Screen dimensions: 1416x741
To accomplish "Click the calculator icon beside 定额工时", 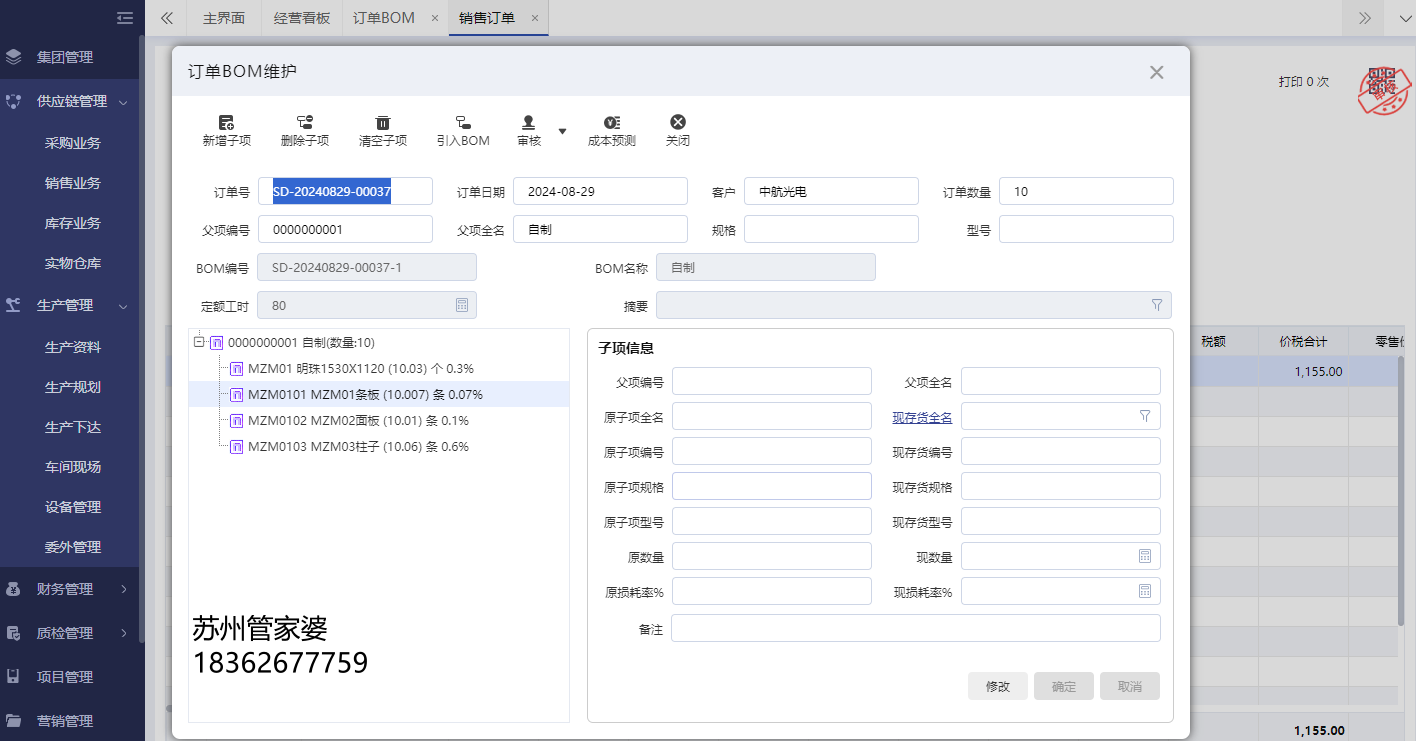I will [462, 305].
